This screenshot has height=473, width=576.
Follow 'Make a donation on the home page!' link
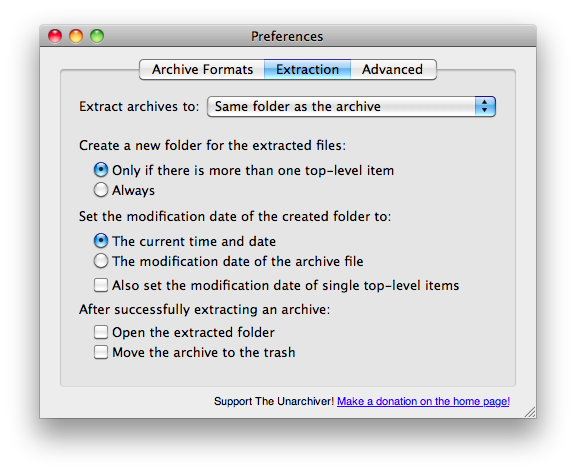[423, 401]
